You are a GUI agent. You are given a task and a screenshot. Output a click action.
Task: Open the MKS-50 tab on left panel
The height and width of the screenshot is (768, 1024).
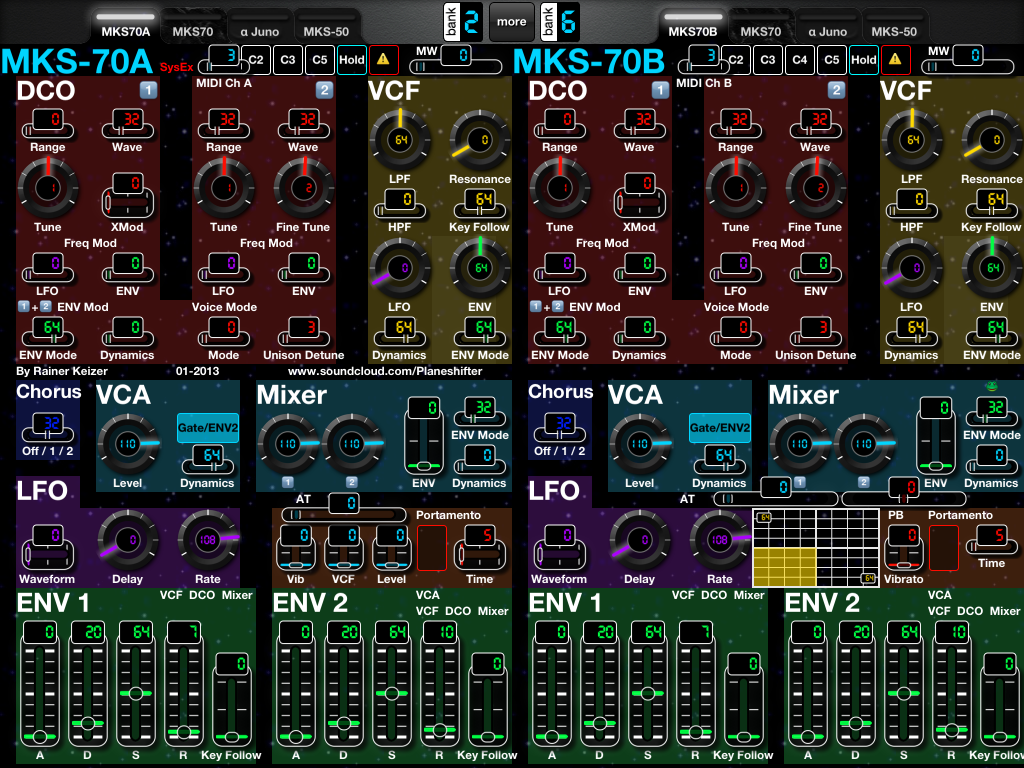pos(326,26)
